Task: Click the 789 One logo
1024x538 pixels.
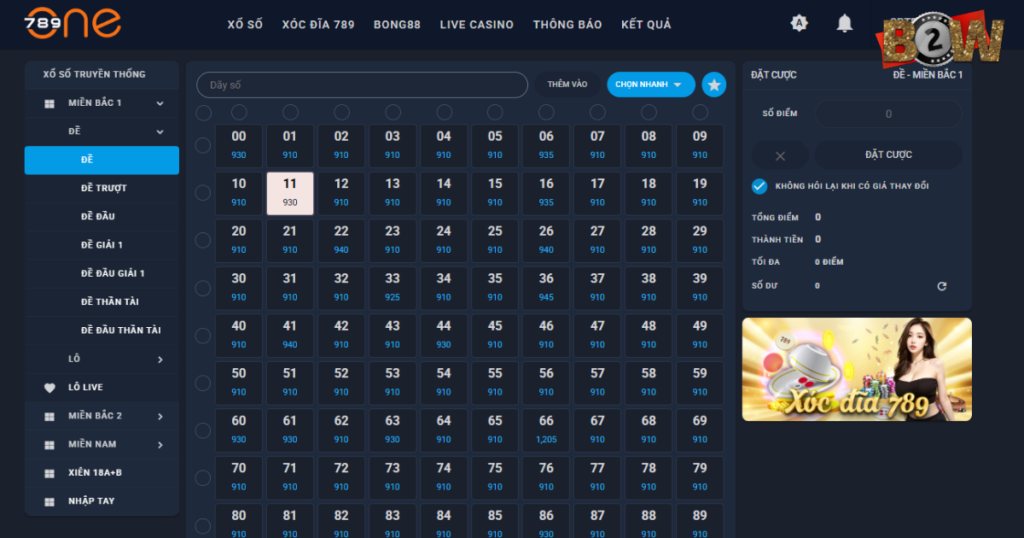Action: 75,23
